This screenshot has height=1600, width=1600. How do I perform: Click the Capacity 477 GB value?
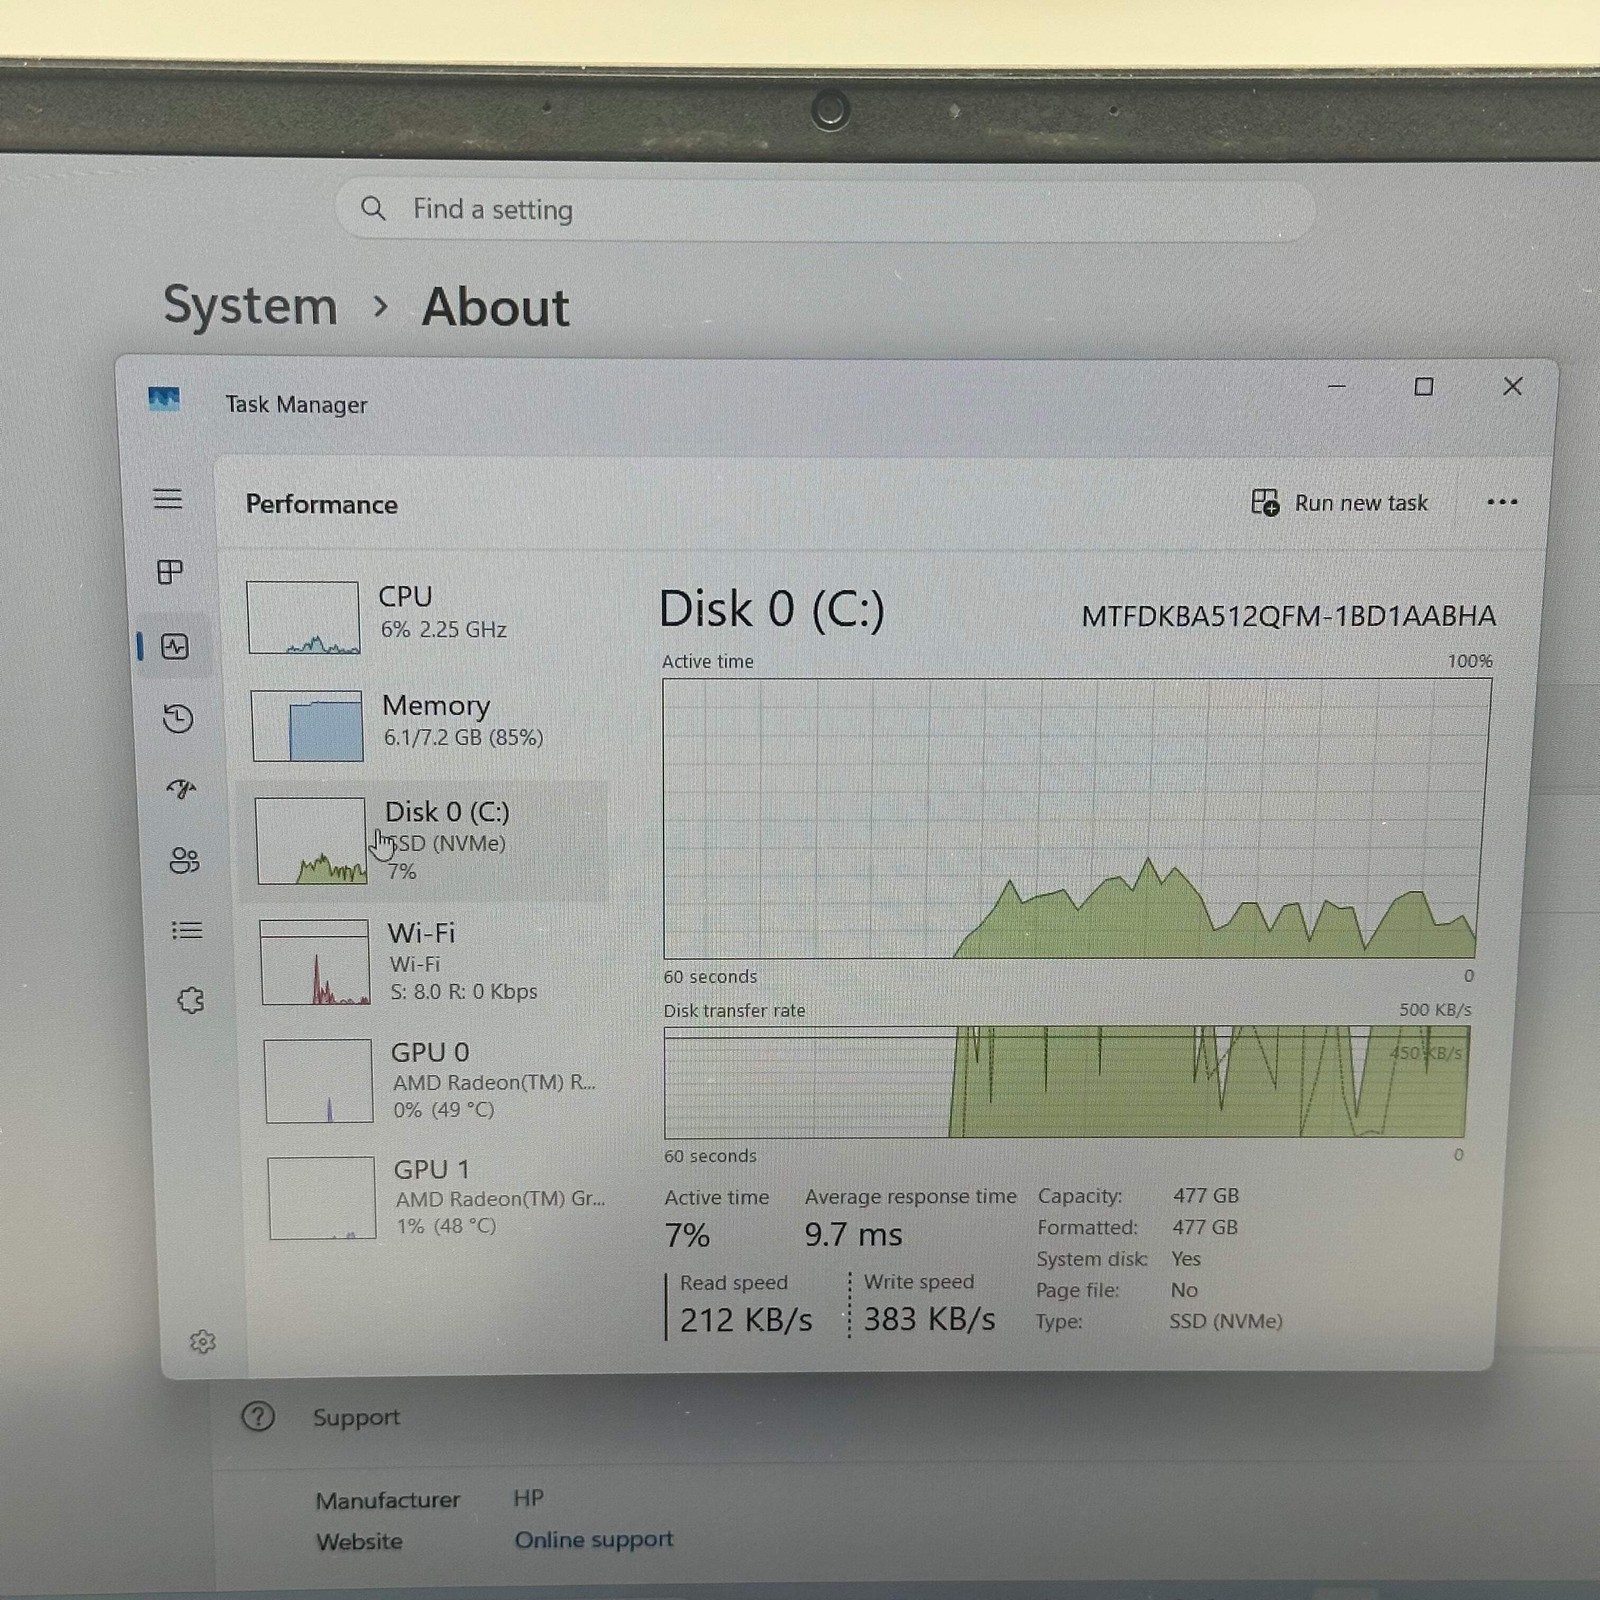[1205, 1195]
